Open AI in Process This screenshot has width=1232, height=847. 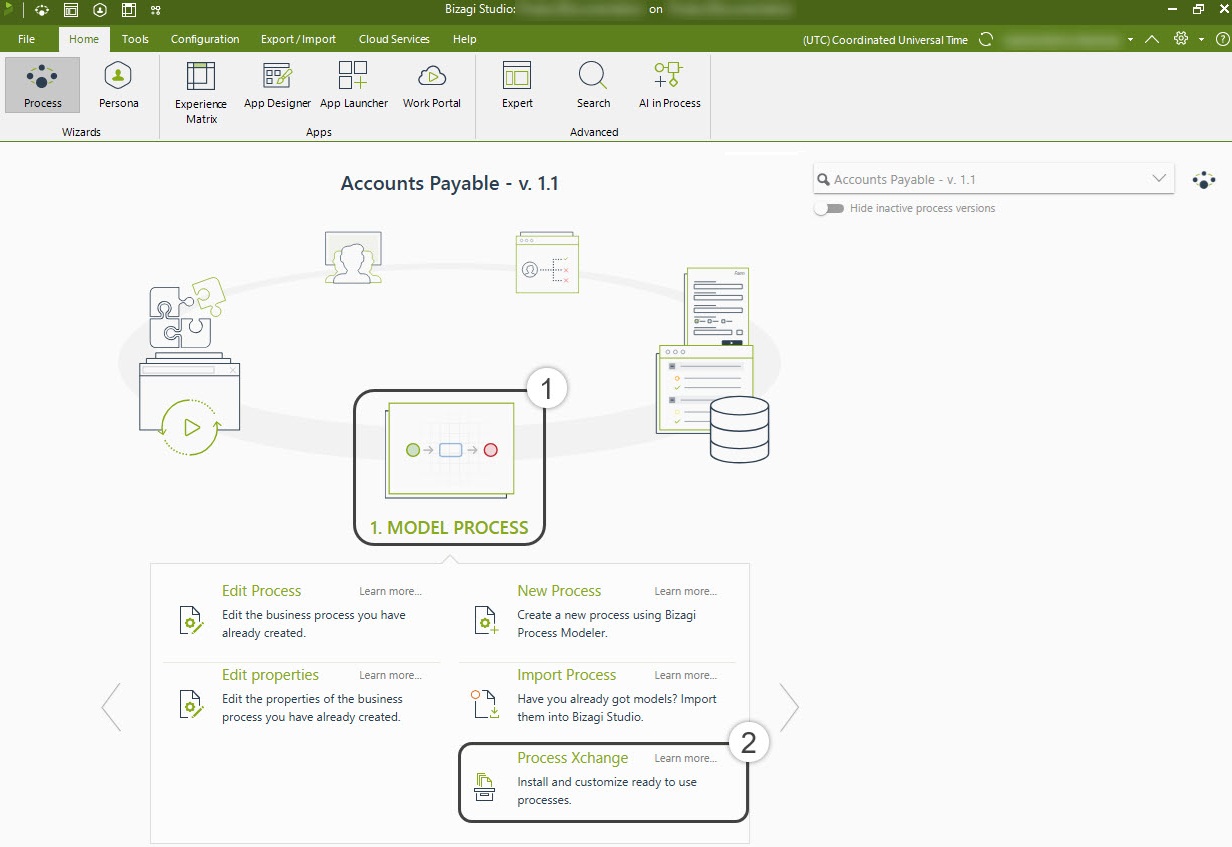[x=668, y=85]
